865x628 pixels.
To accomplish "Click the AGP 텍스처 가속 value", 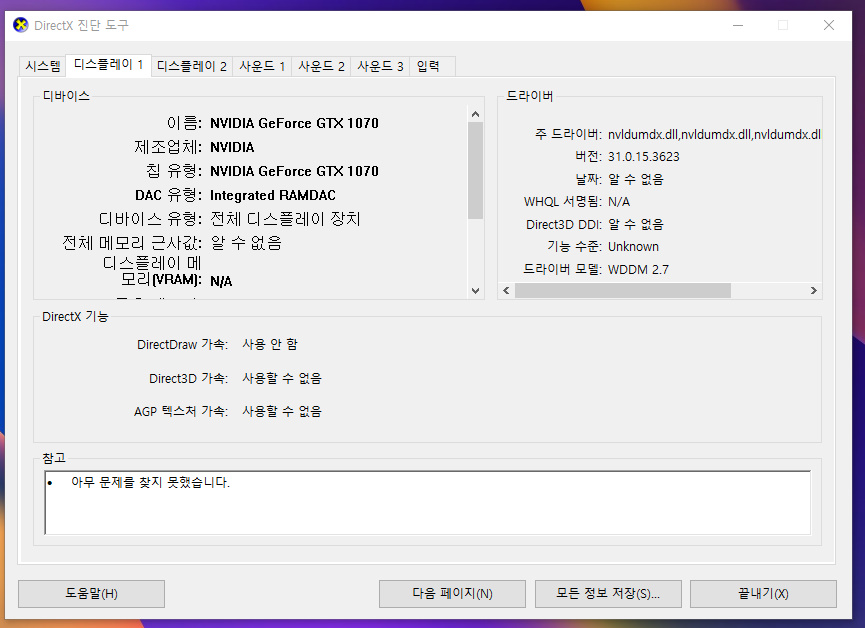I will [x=282, y=412].
